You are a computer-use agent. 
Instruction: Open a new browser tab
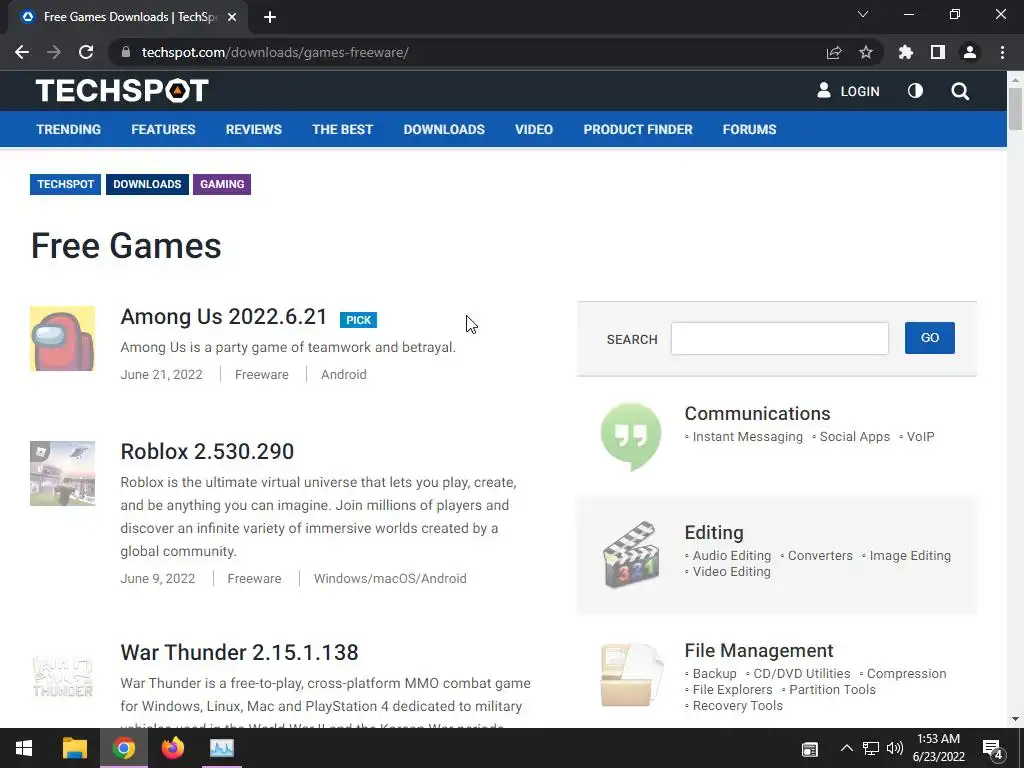point(270,17)
